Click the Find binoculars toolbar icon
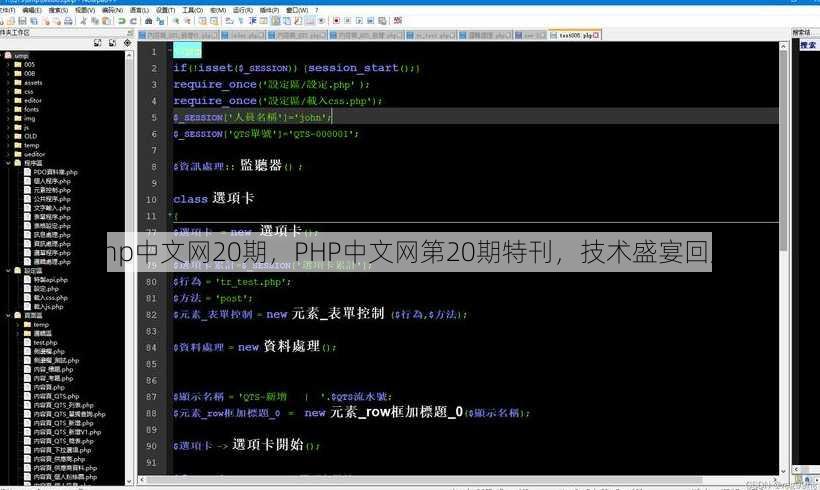Image resolution: width=820 pixels, height=490 pixels. click(x=149, y=21)
